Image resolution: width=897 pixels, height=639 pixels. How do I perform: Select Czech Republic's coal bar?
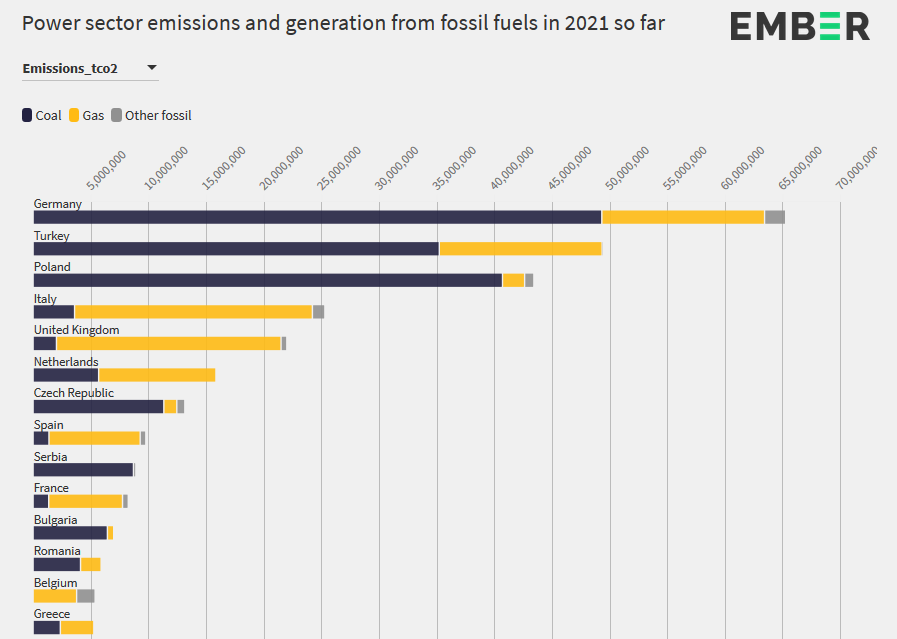[98, 406]
